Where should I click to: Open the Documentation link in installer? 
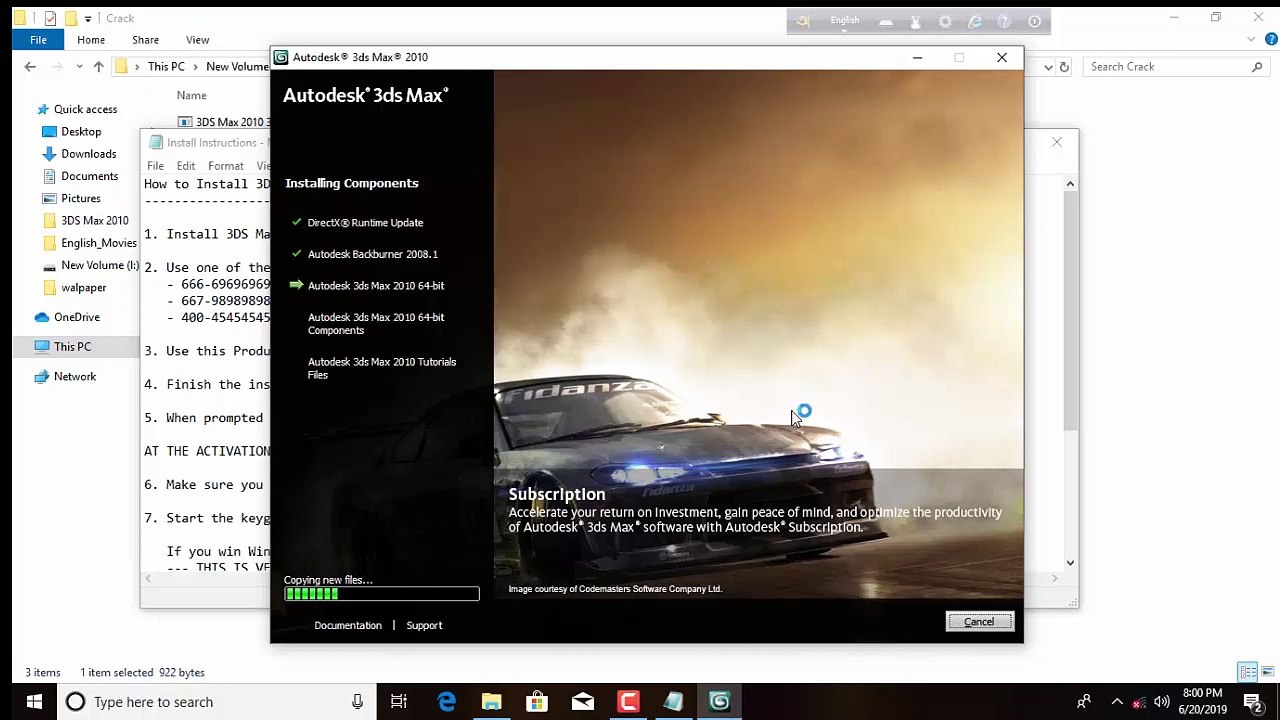click(348, 625)
